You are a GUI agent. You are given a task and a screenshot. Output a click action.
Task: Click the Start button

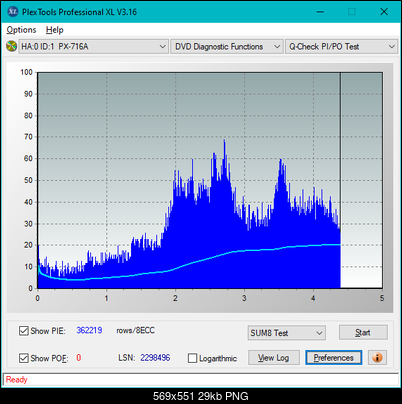point(363,332)
